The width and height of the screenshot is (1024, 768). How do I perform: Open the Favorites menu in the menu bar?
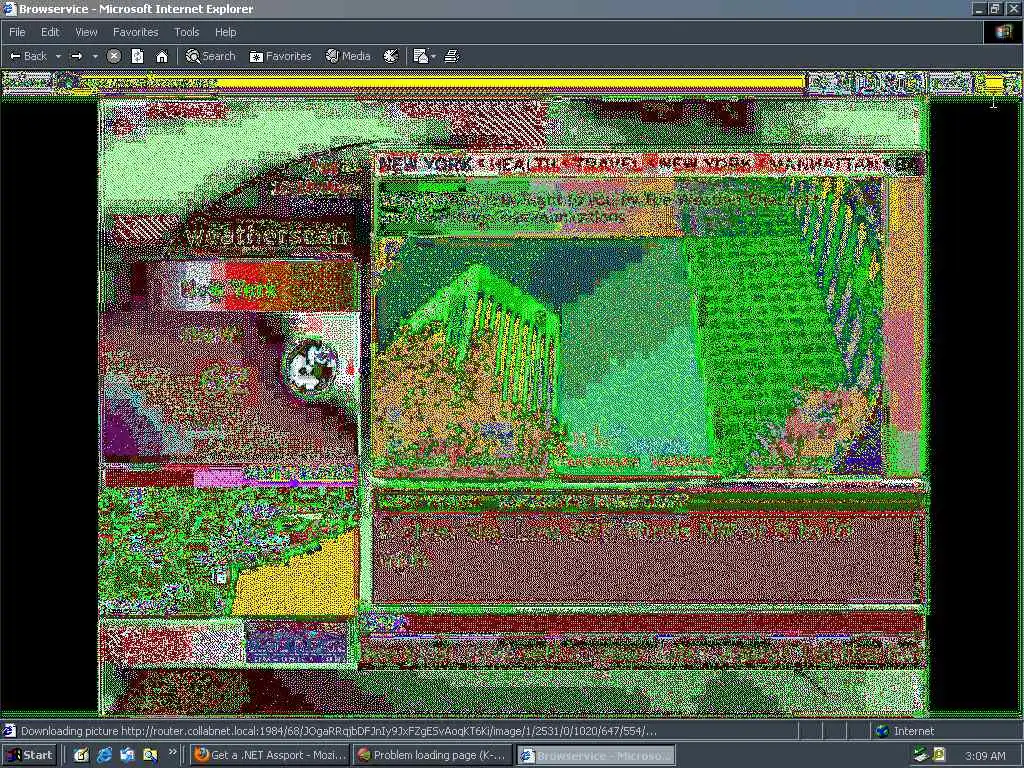135,32
